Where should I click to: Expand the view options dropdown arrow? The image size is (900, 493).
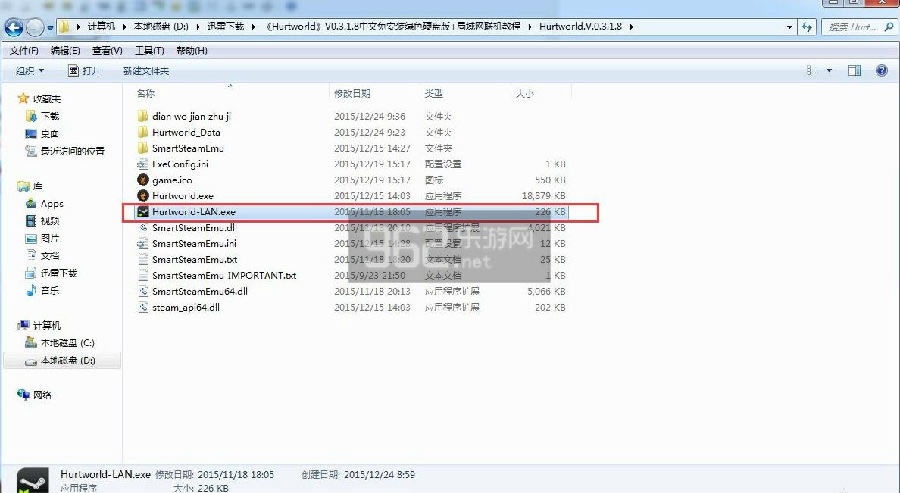point(829,71)
